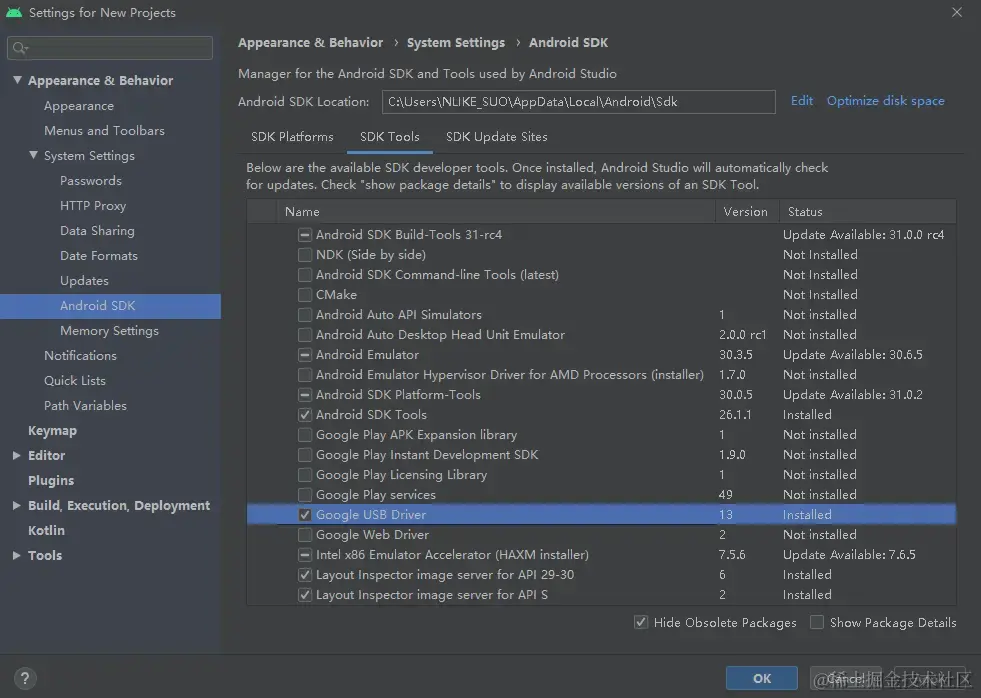Expand the Build, Execution, Deployment section
The height and width of the screenshot is (698, 981).
[x=17, y=505]
